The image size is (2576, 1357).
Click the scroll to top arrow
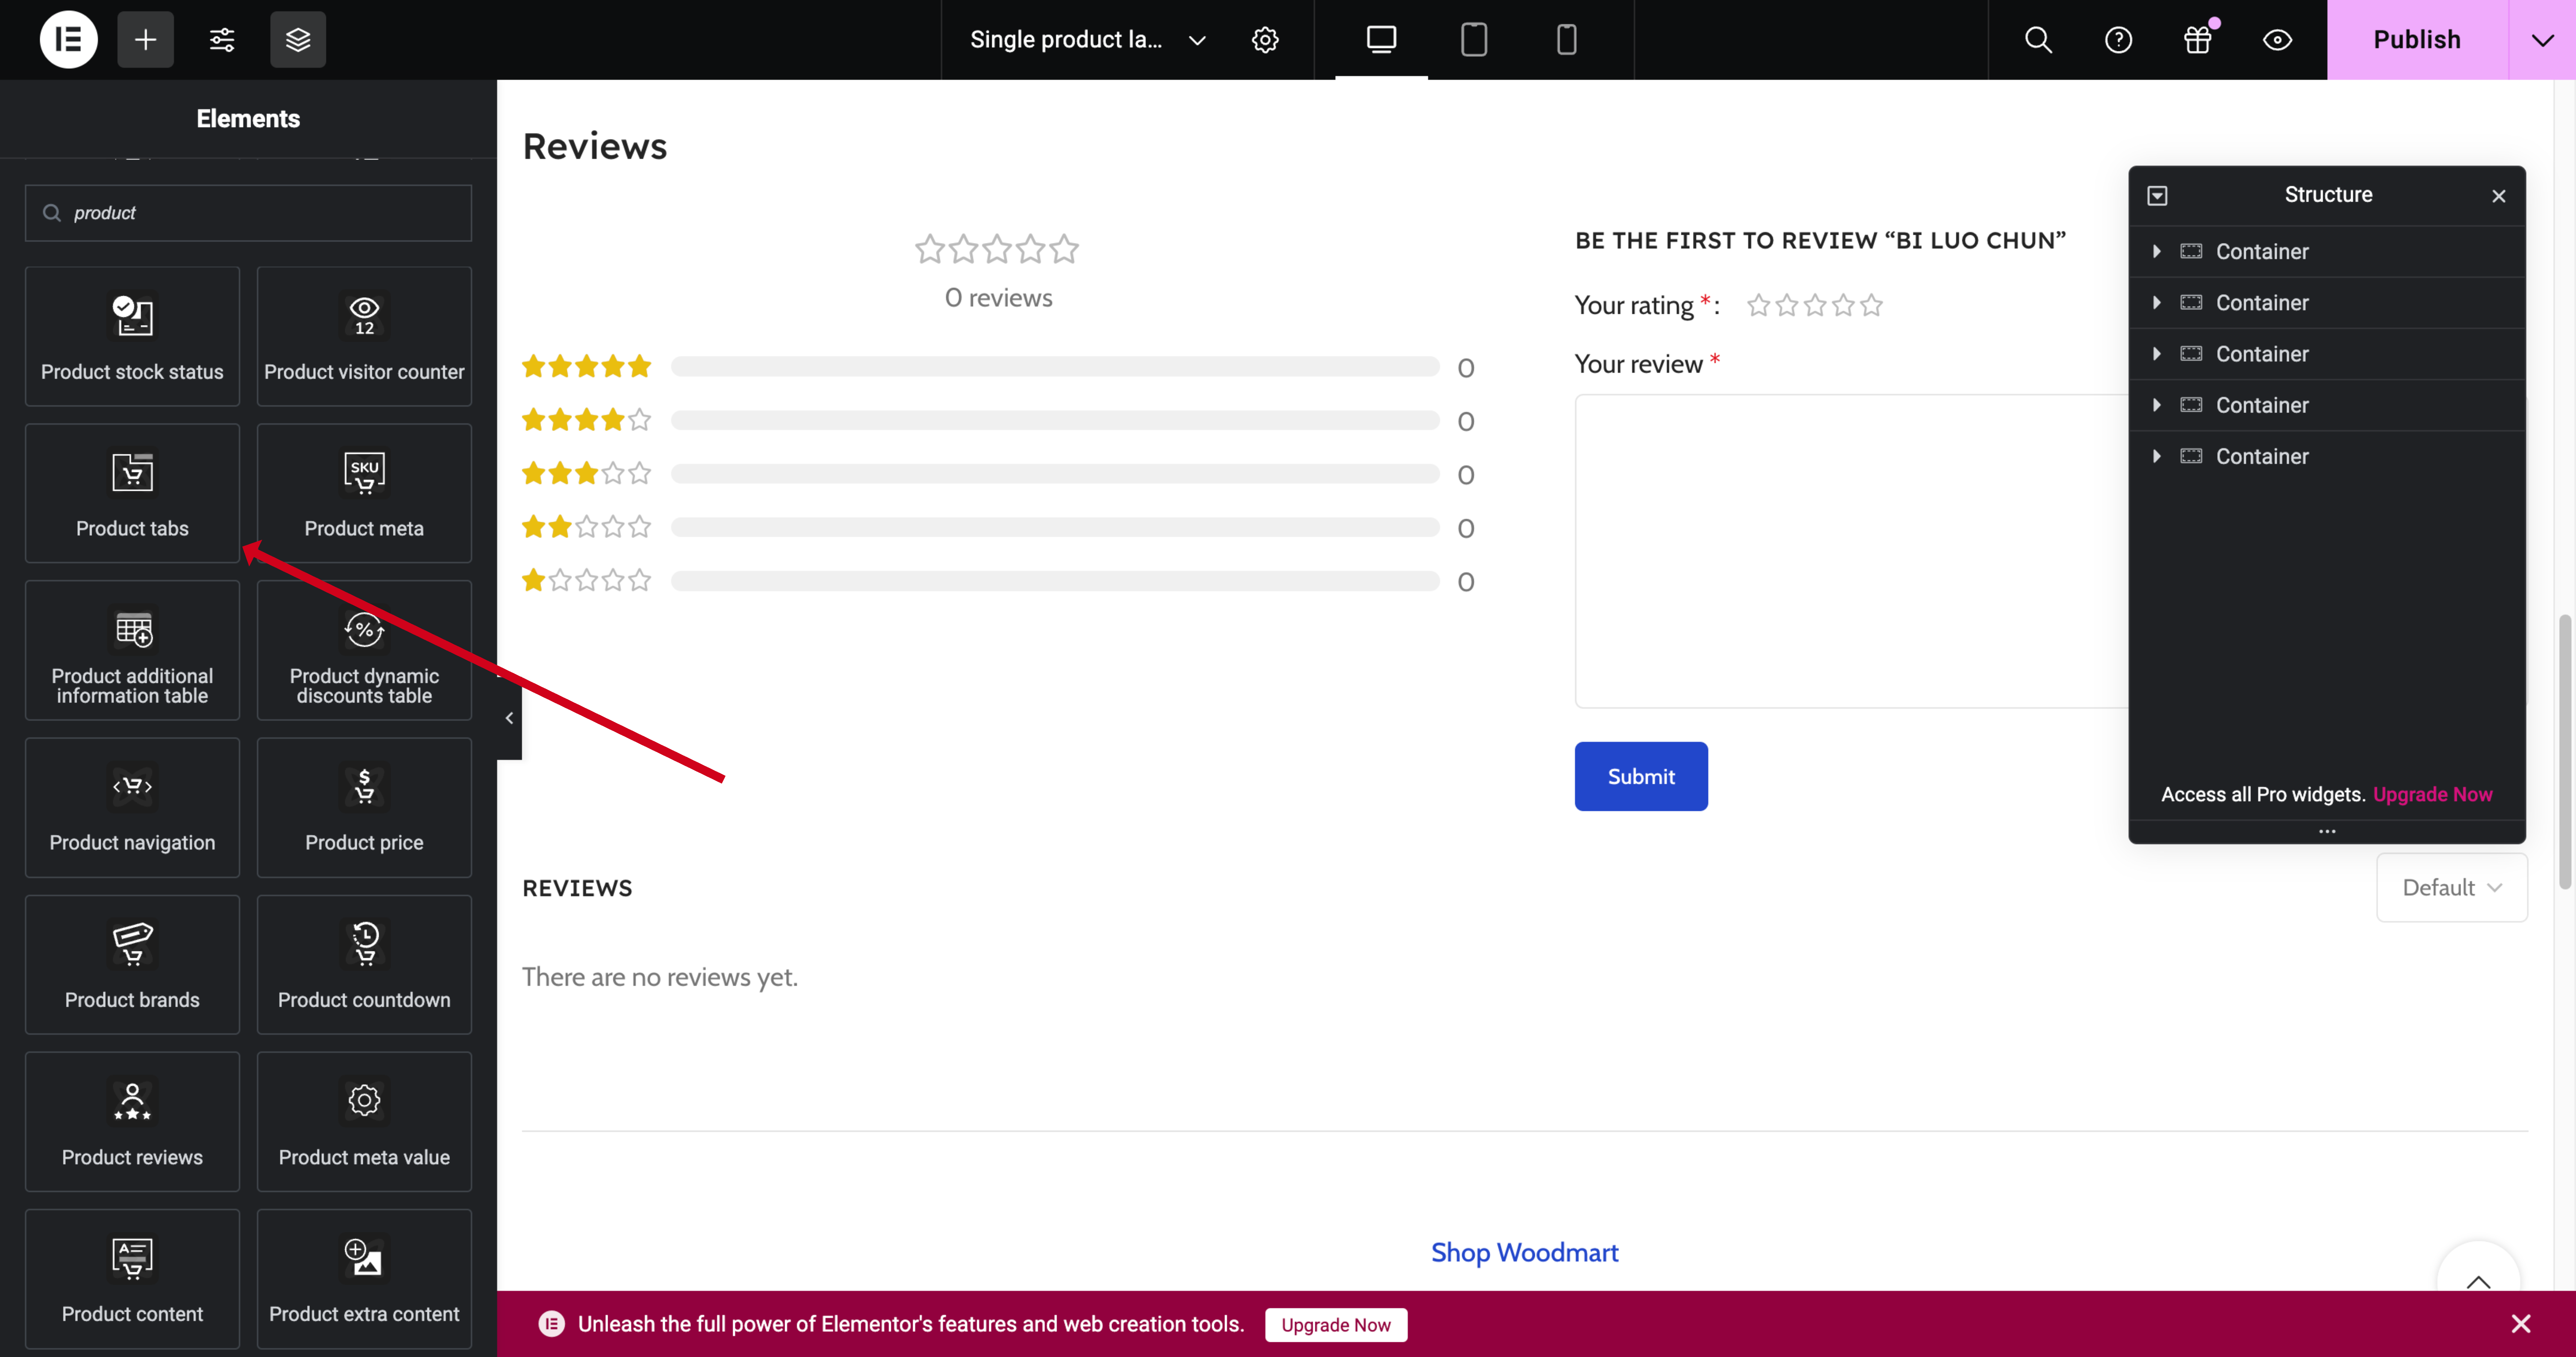click(2478, 1281)
